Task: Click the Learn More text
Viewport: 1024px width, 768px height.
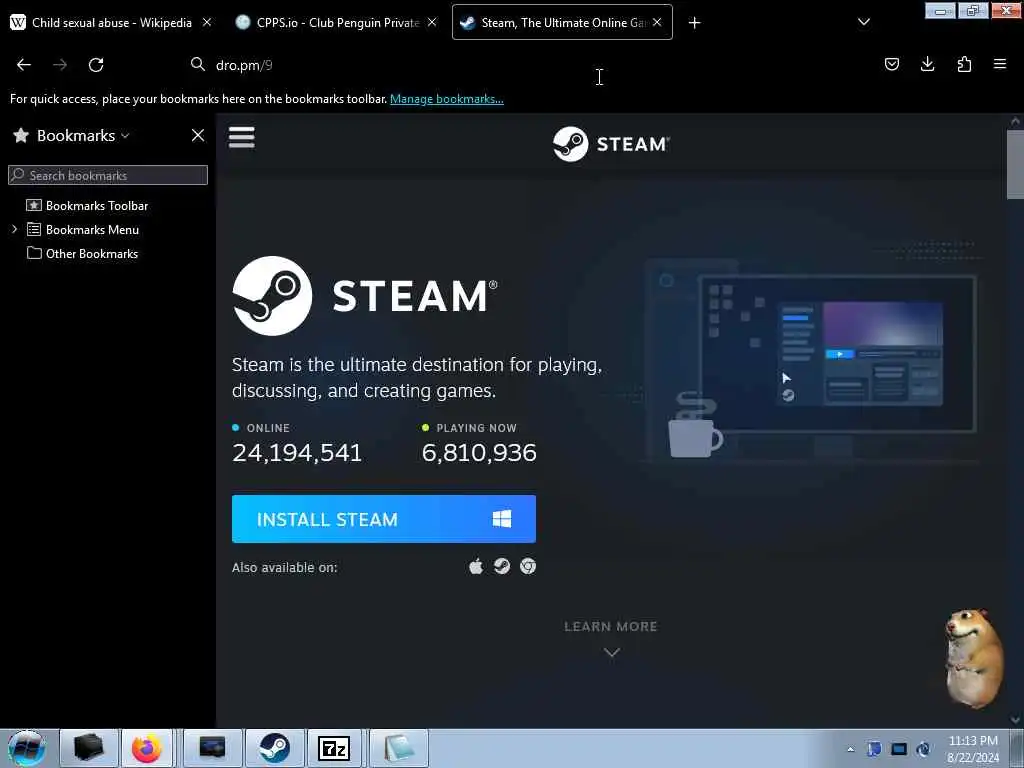Action: 611,626
